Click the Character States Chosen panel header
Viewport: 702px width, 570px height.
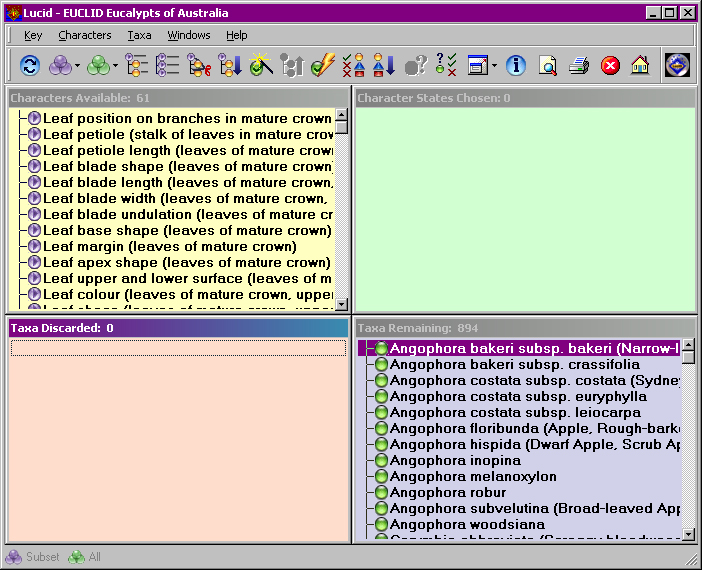[525, 98]
